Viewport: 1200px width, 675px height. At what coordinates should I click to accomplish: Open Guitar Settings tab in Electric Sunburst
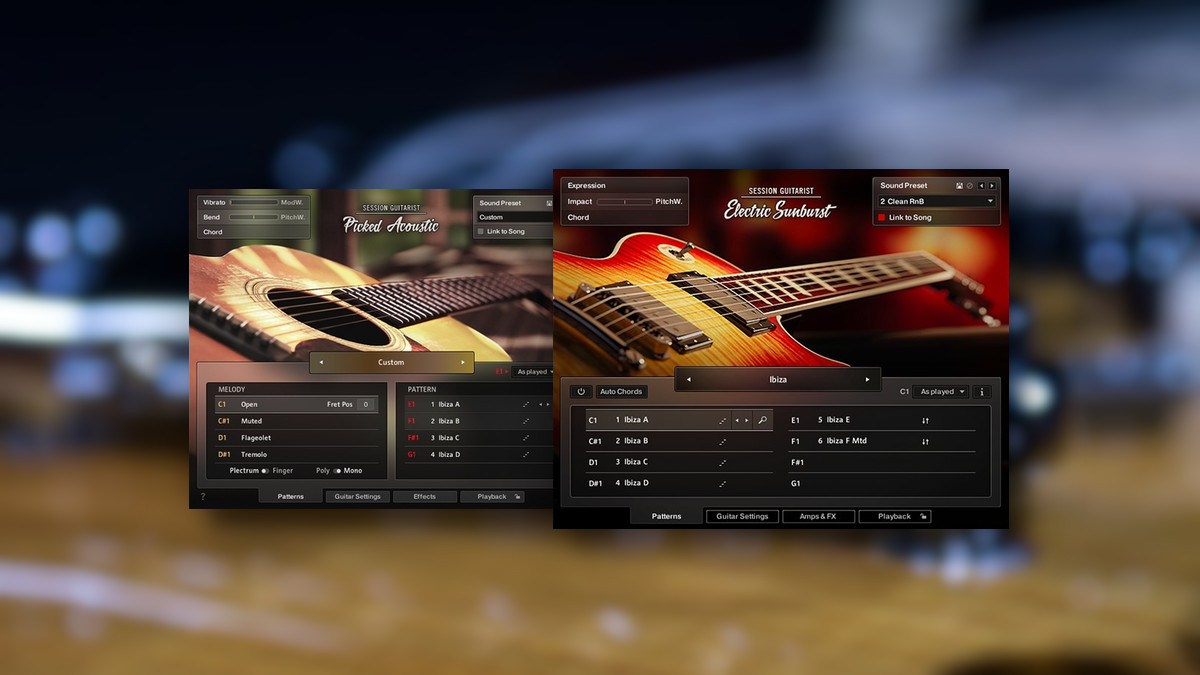(742, 516)
